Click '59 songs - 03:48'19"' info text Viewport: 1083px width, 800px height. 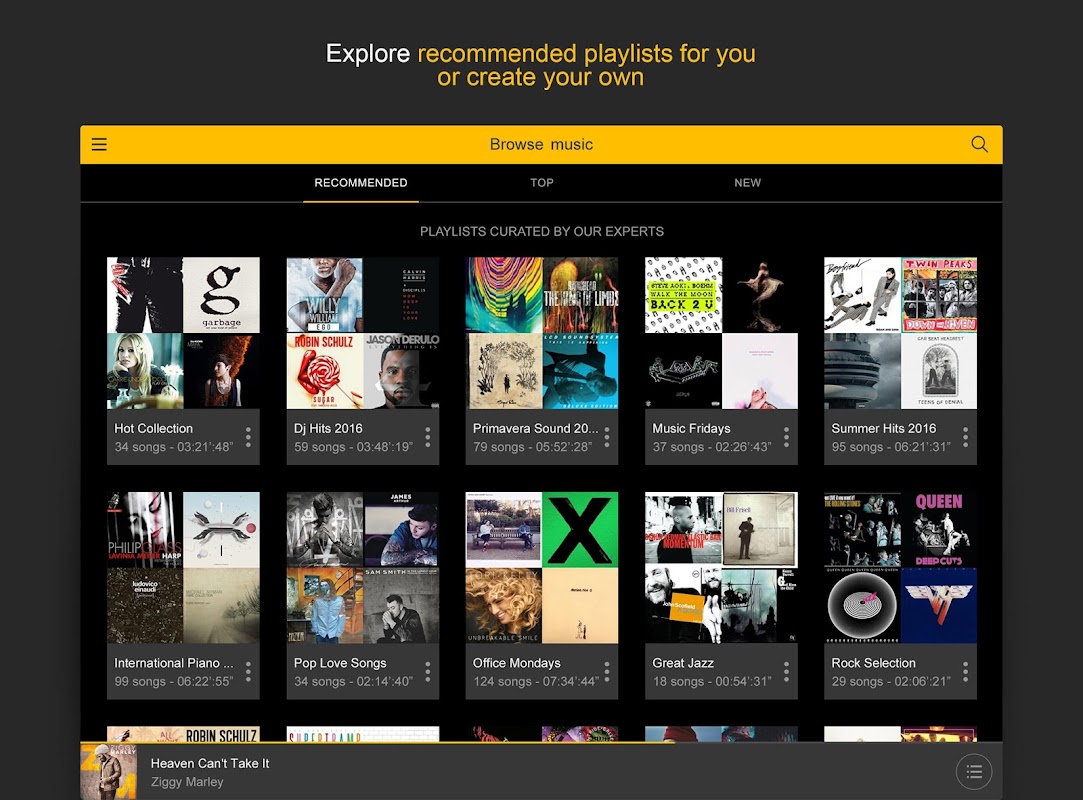tap(353, 447)
